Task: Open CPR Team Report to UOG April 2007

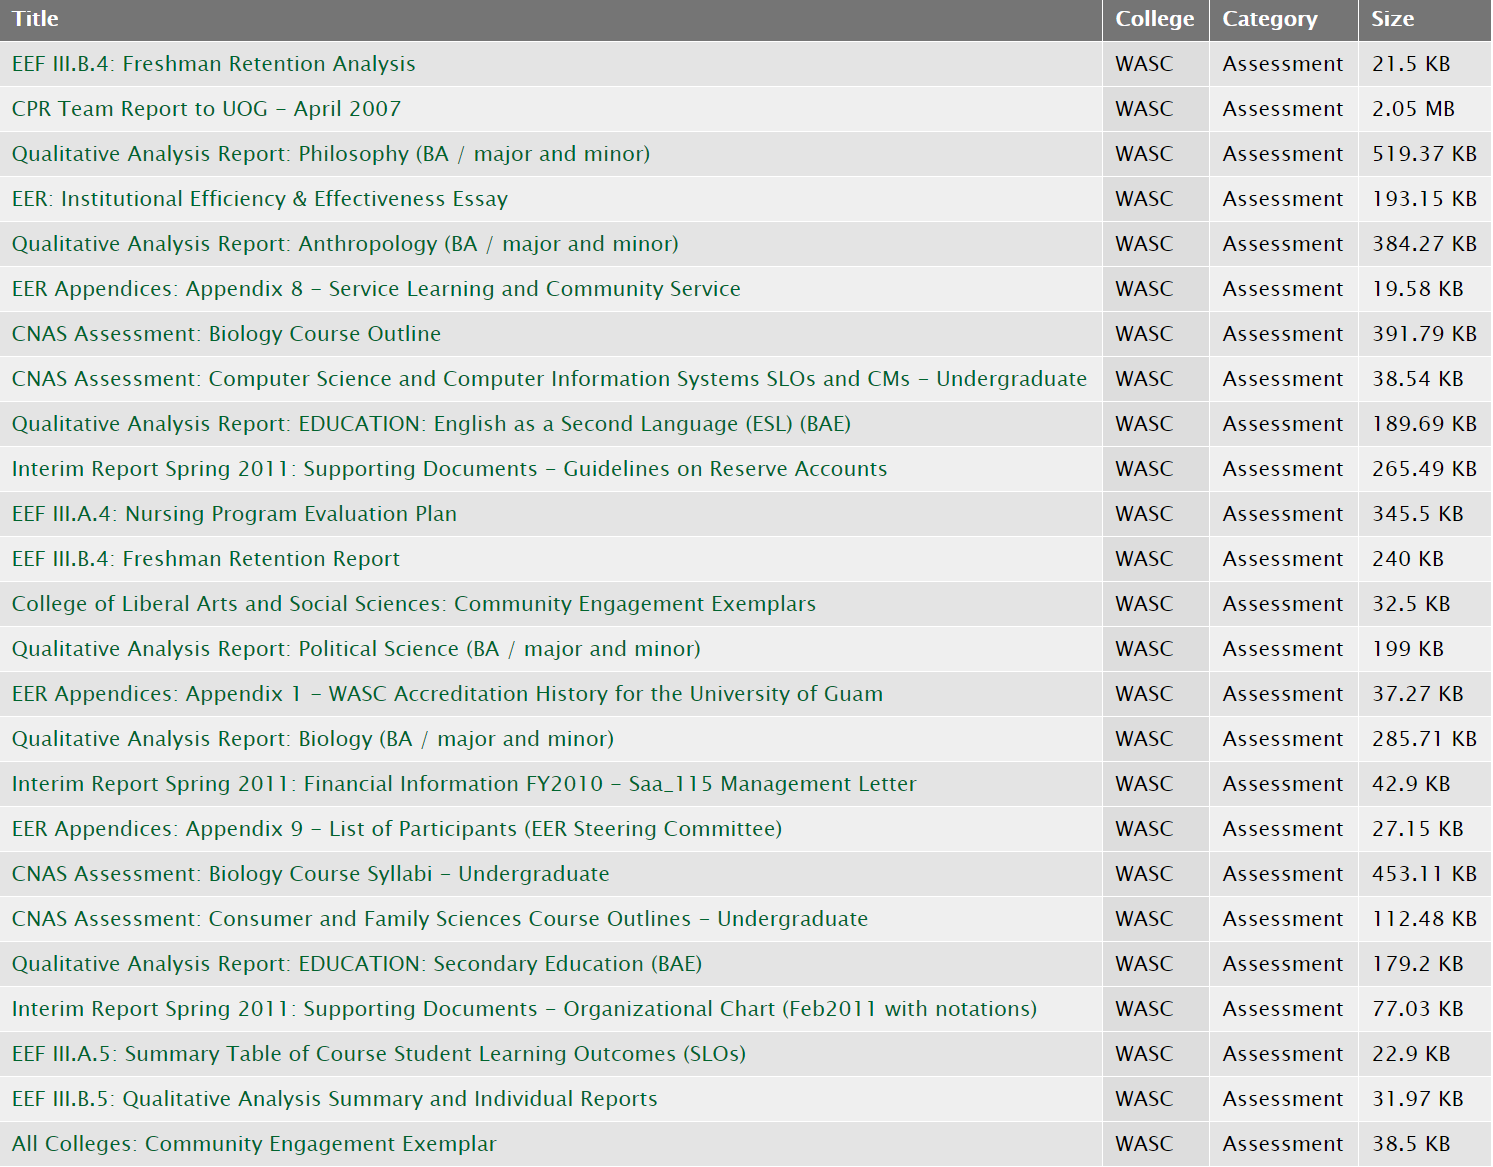Action: click(206, 109)
